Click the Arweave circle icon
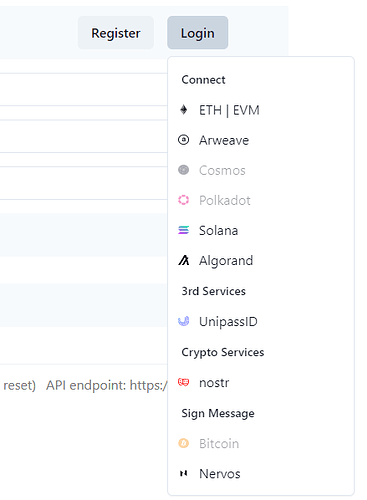This screenshot has width=367, height=500. [x=184, y=140]
